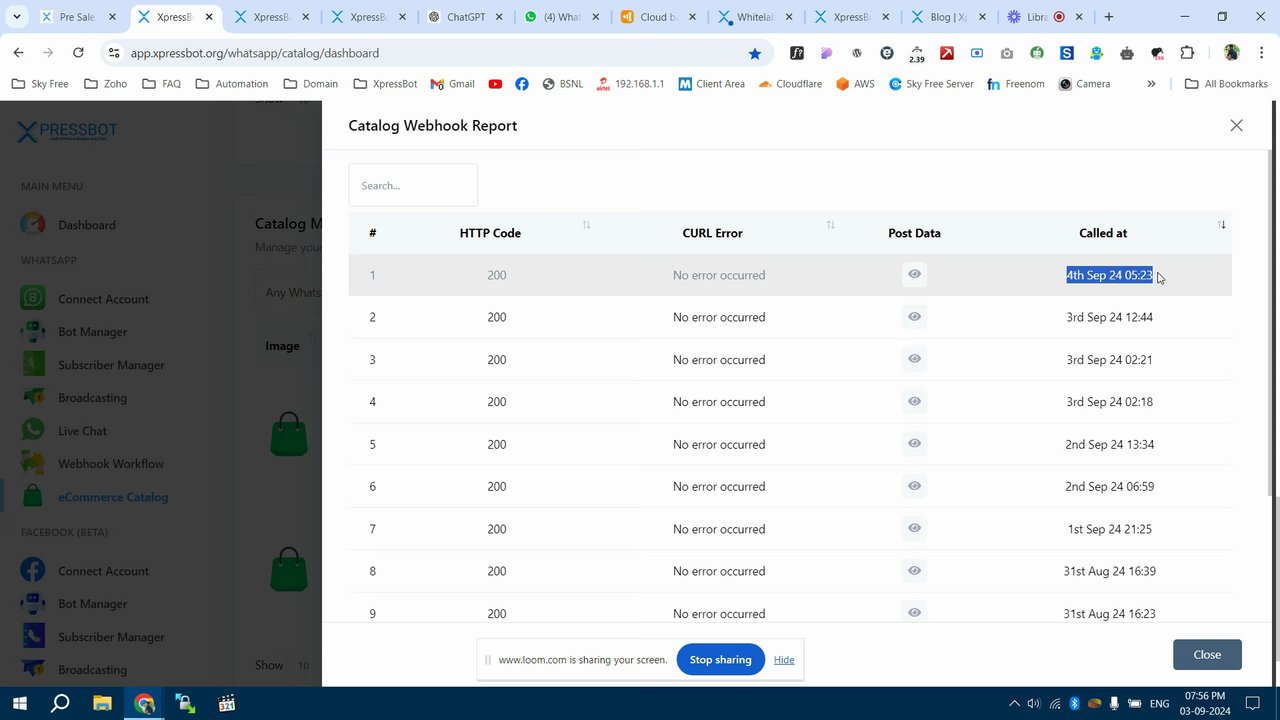View post data for row 8

coord(914,571)
